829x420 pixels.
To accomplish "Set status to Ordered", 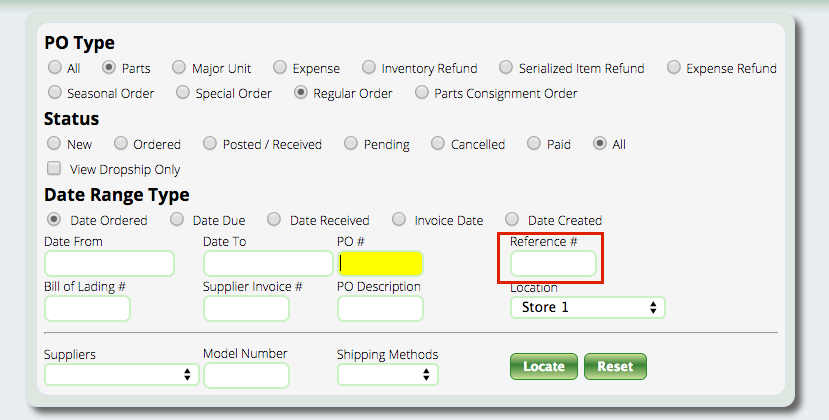I will click(121, 144).
